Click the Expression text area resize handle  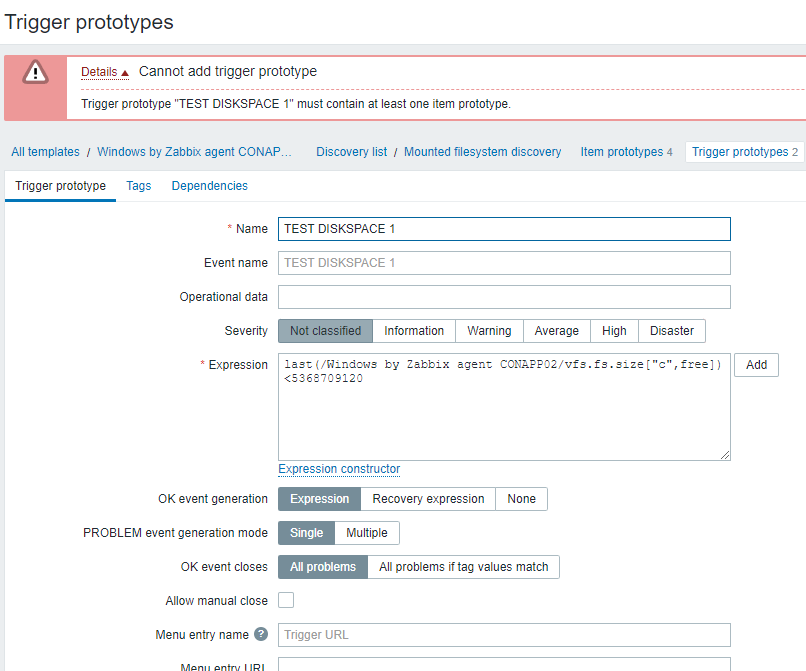pos(725,455)
